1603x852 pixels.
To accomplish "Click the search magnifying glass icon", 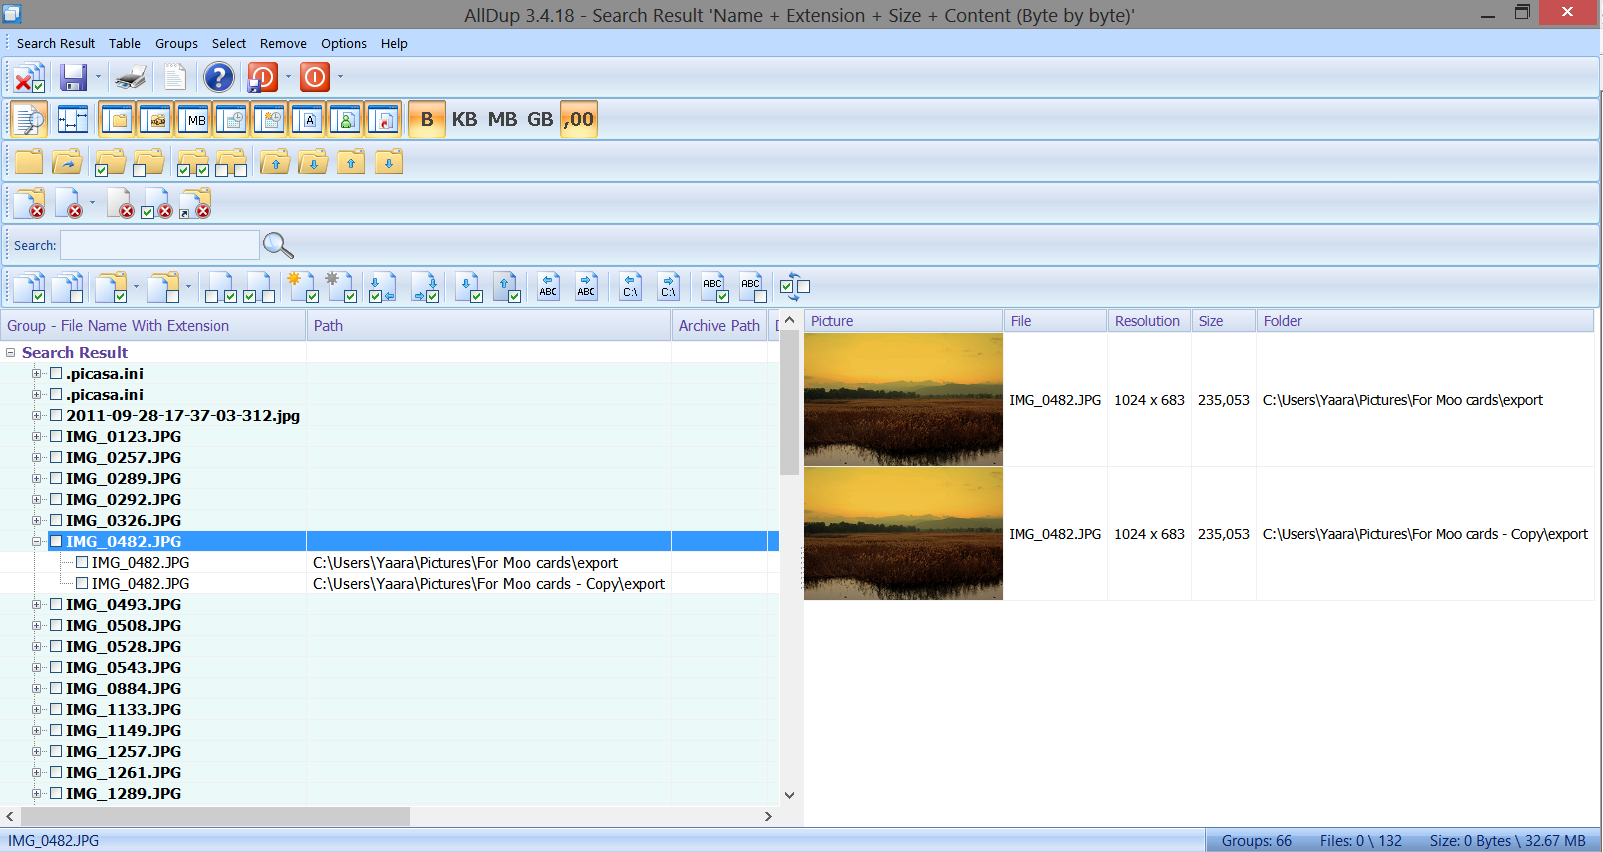I will tap(277, 245).
